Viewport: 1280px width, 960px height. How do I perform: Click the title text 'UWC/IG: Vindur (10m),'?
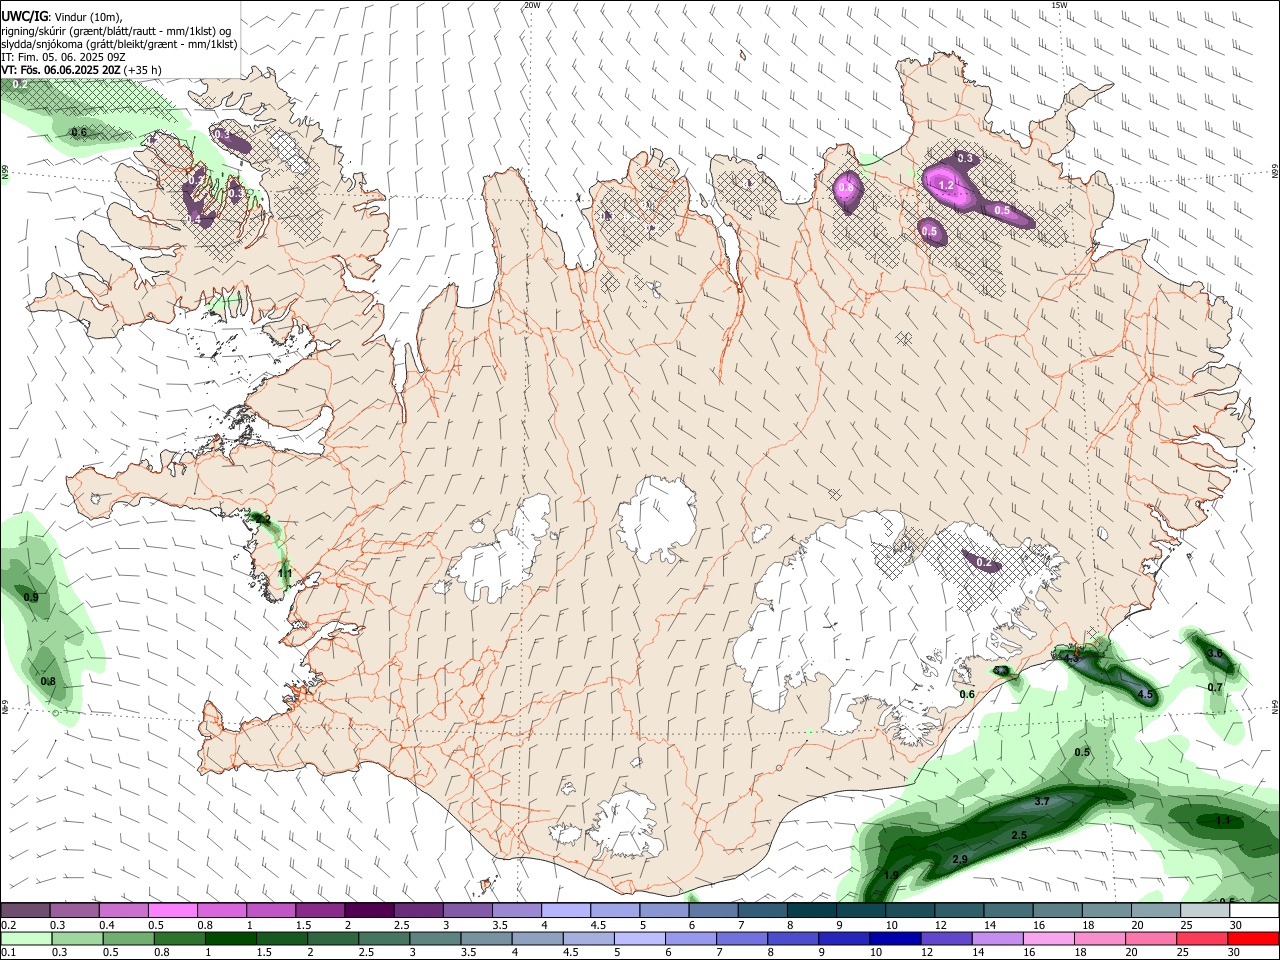[x=62, y=17]
